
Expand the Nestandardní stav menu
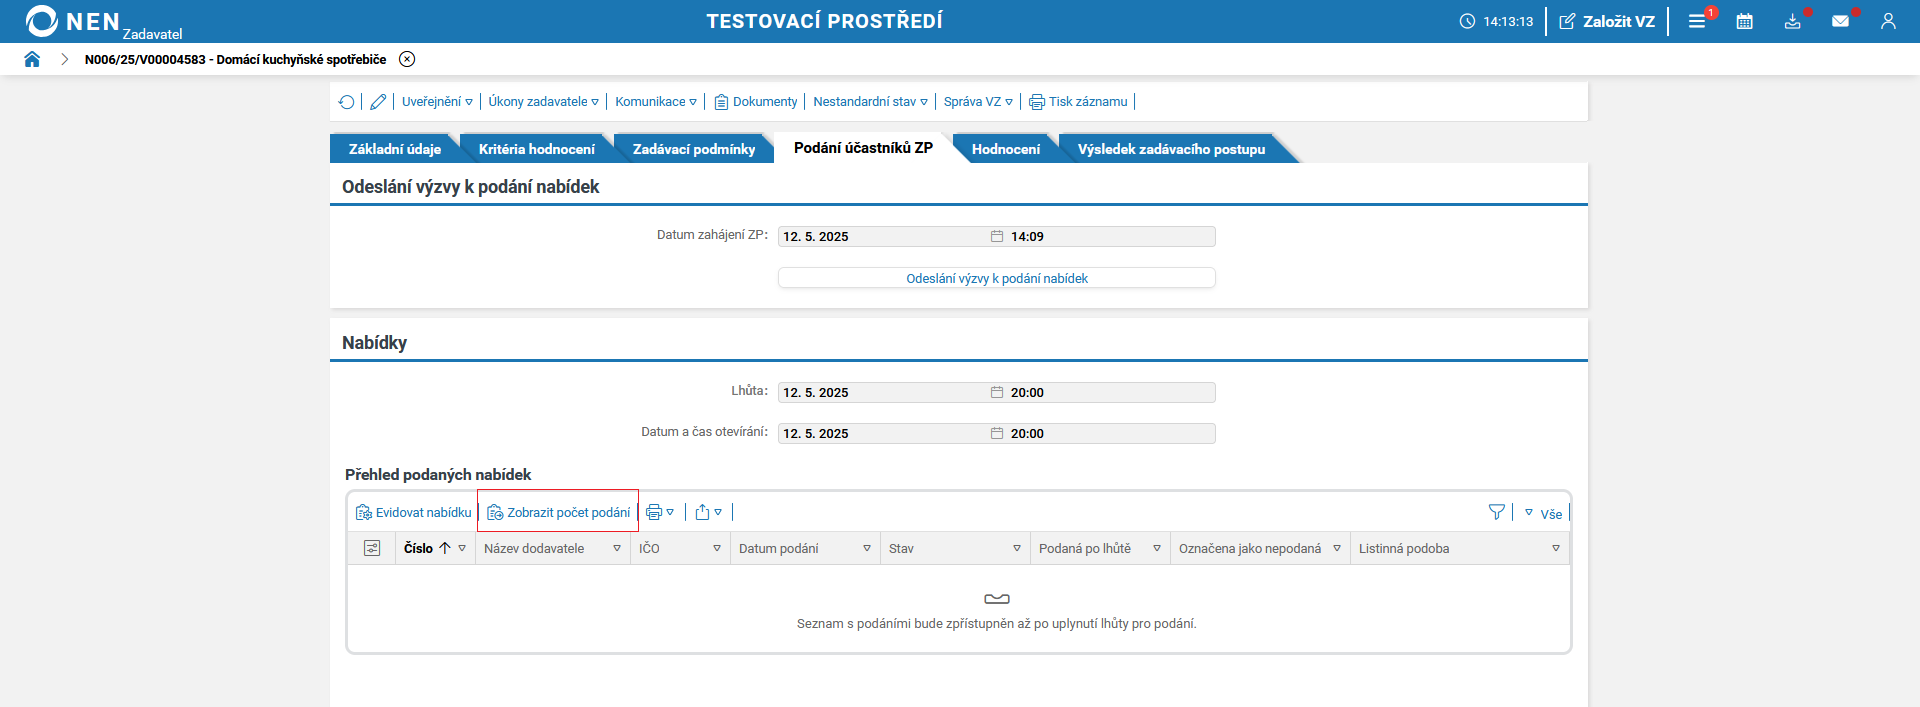click(870, 102)
